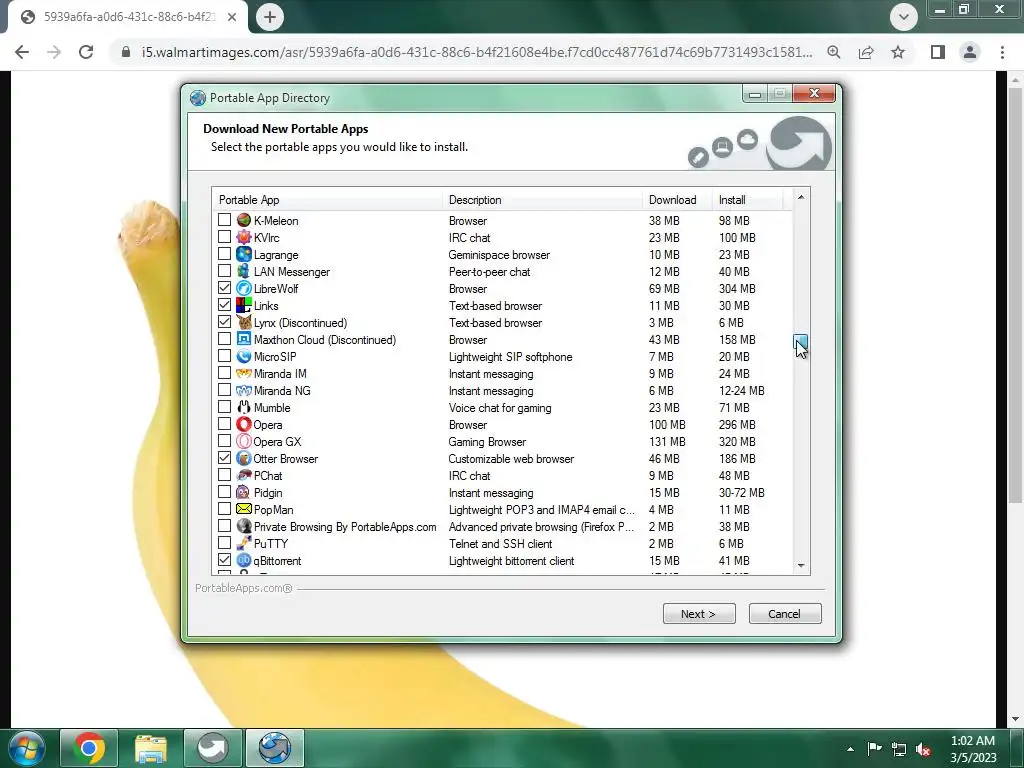Click the Action Center flag icon

coord(874,749)
